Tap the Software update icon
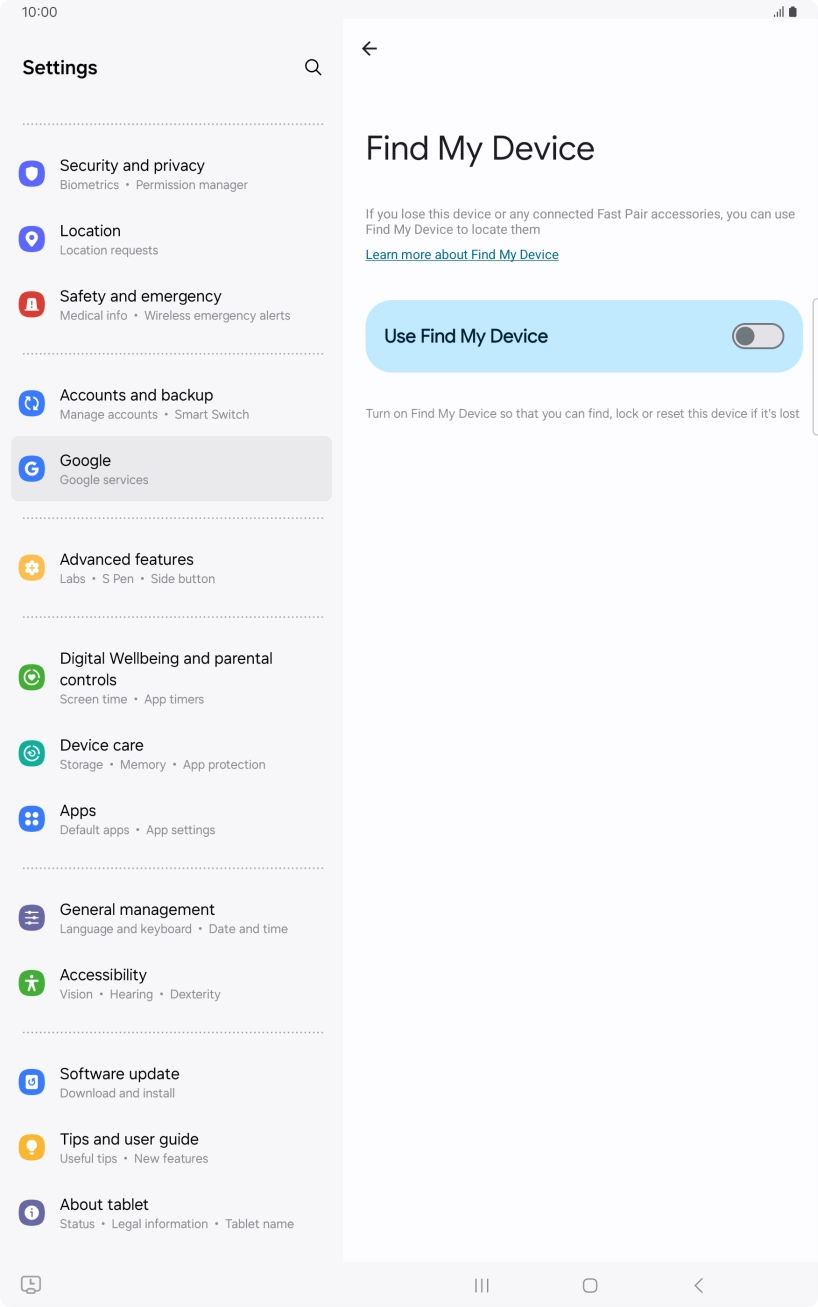Screen dimensions: 818x1307 tap(32, 1082)
